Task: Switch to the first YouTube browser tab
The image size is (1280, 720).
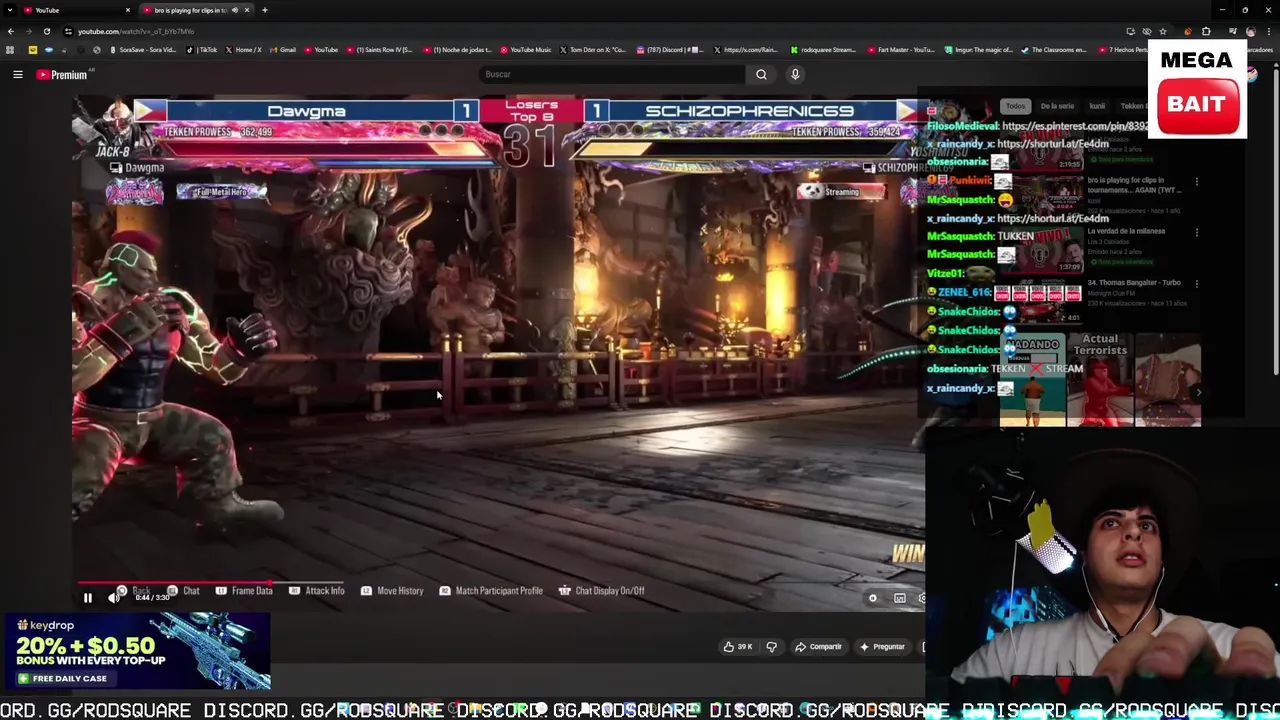Action: pos(75,10)
